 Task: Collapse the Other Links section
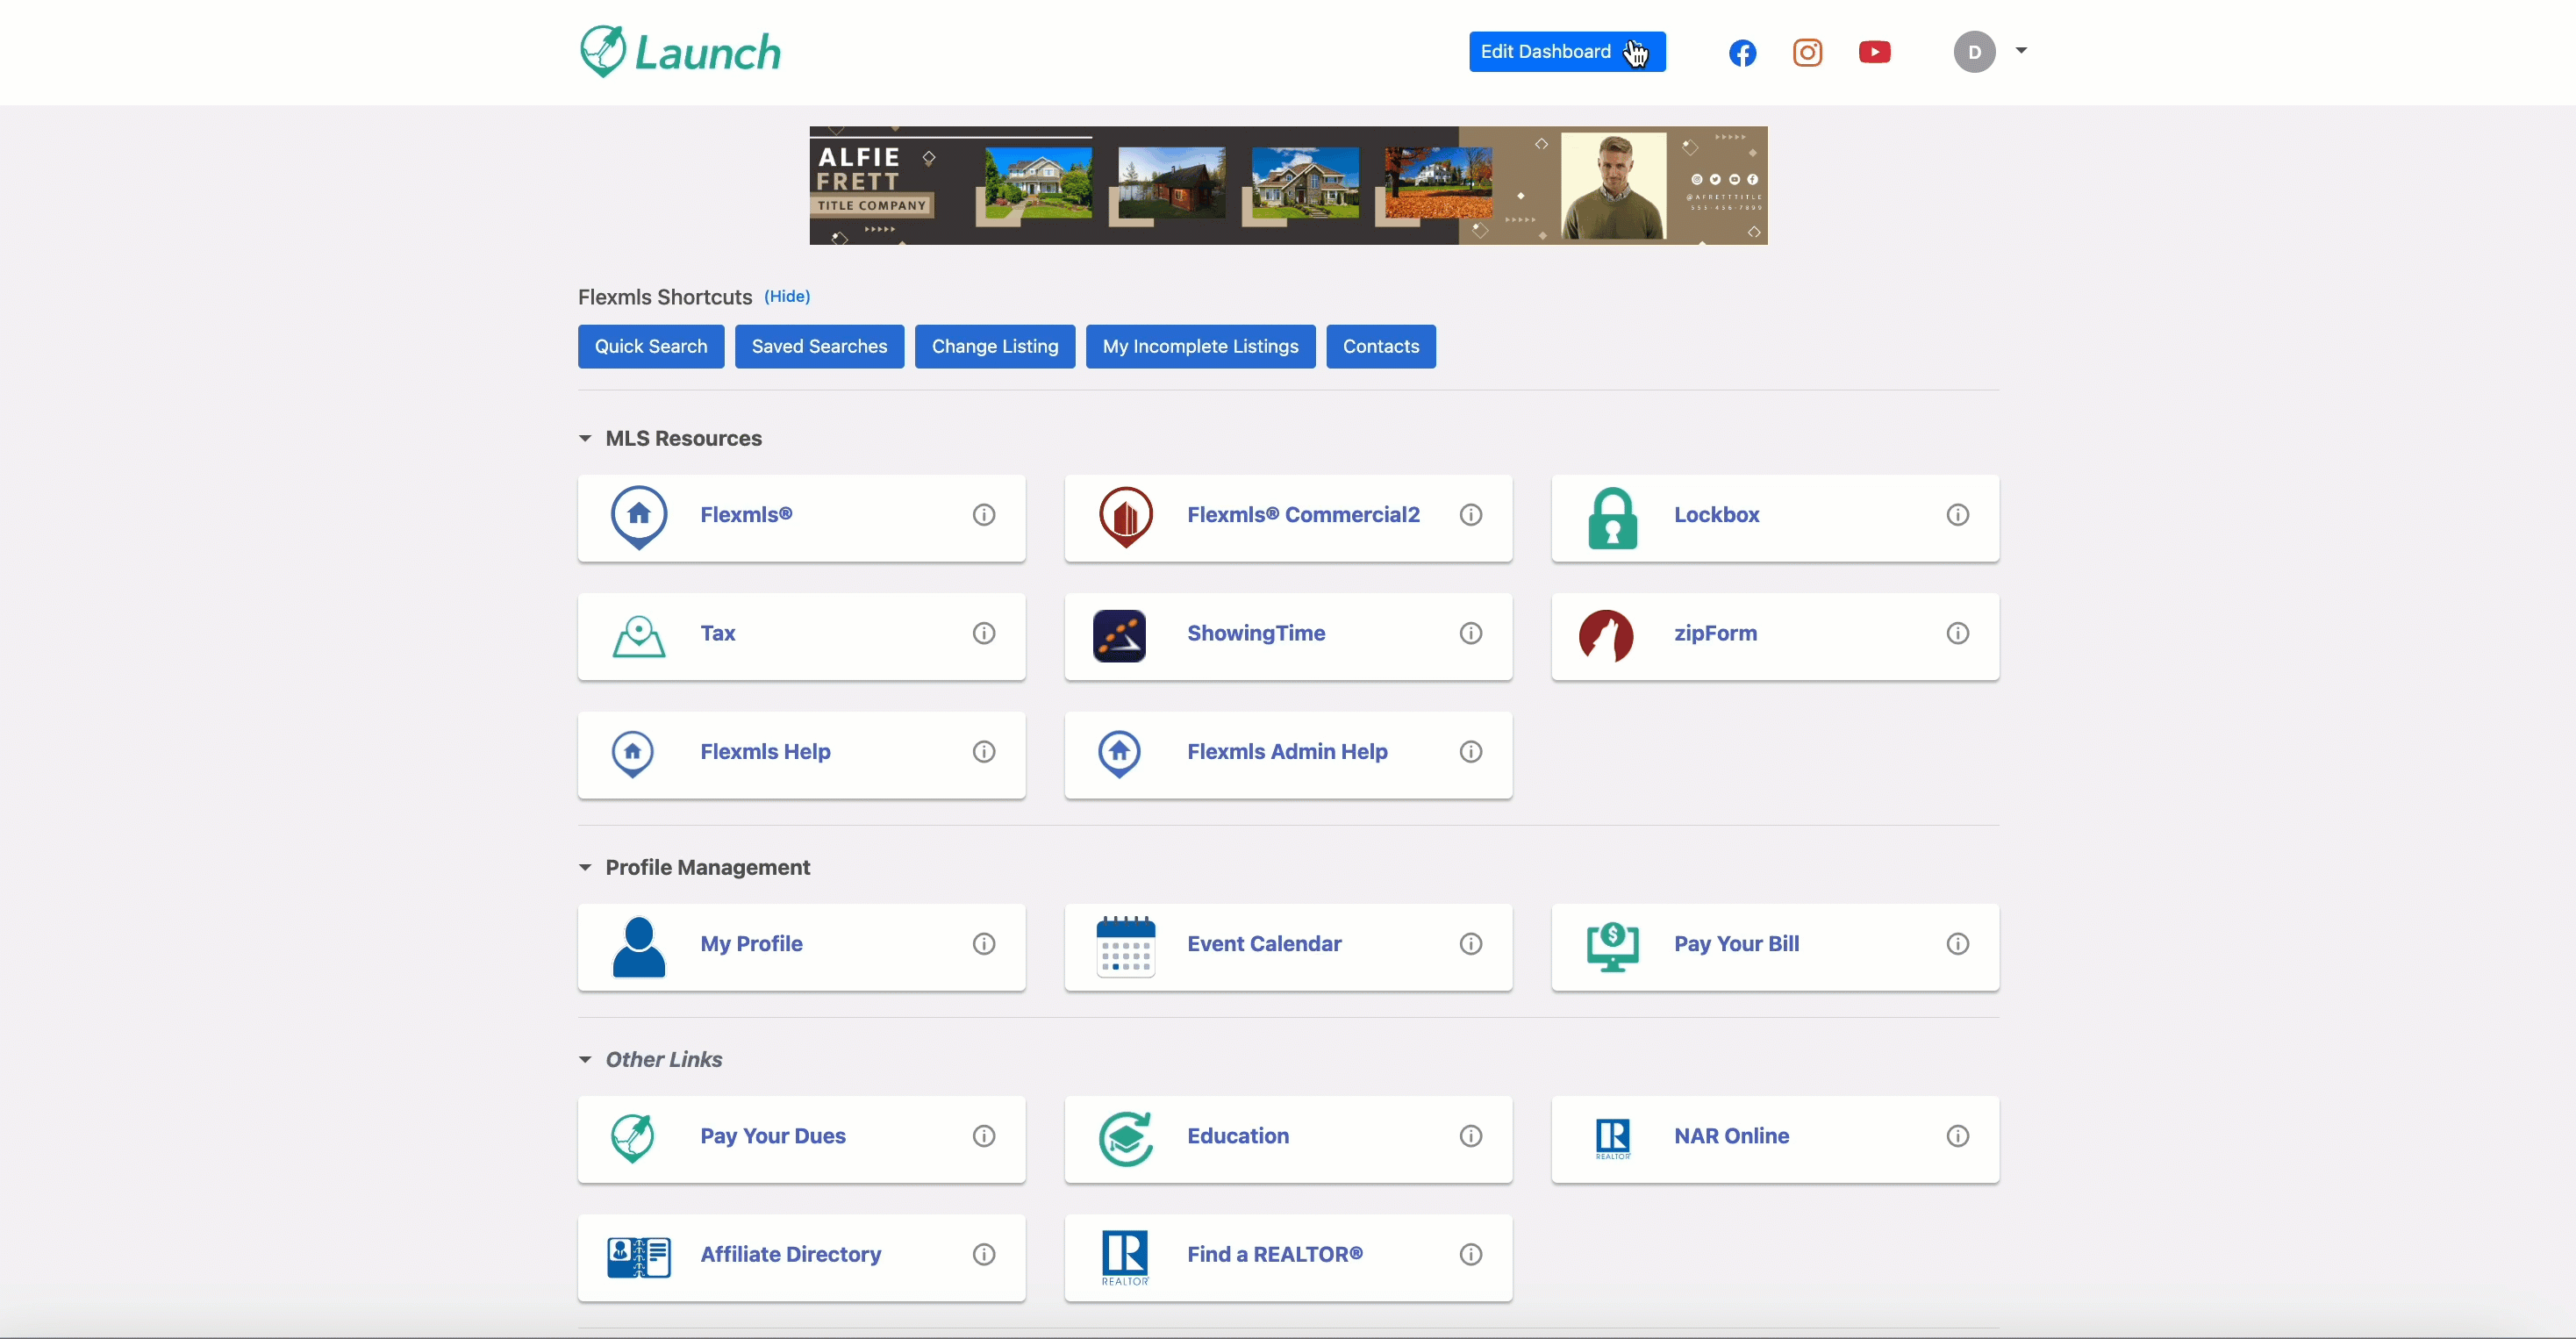[585, 1059]
